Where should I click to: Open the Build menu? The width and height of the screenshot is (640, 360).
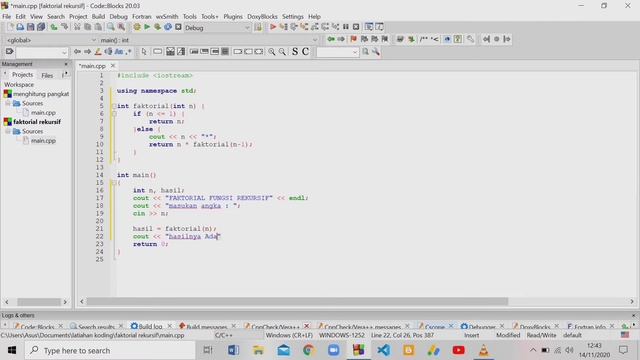click(x=98, y=17)
